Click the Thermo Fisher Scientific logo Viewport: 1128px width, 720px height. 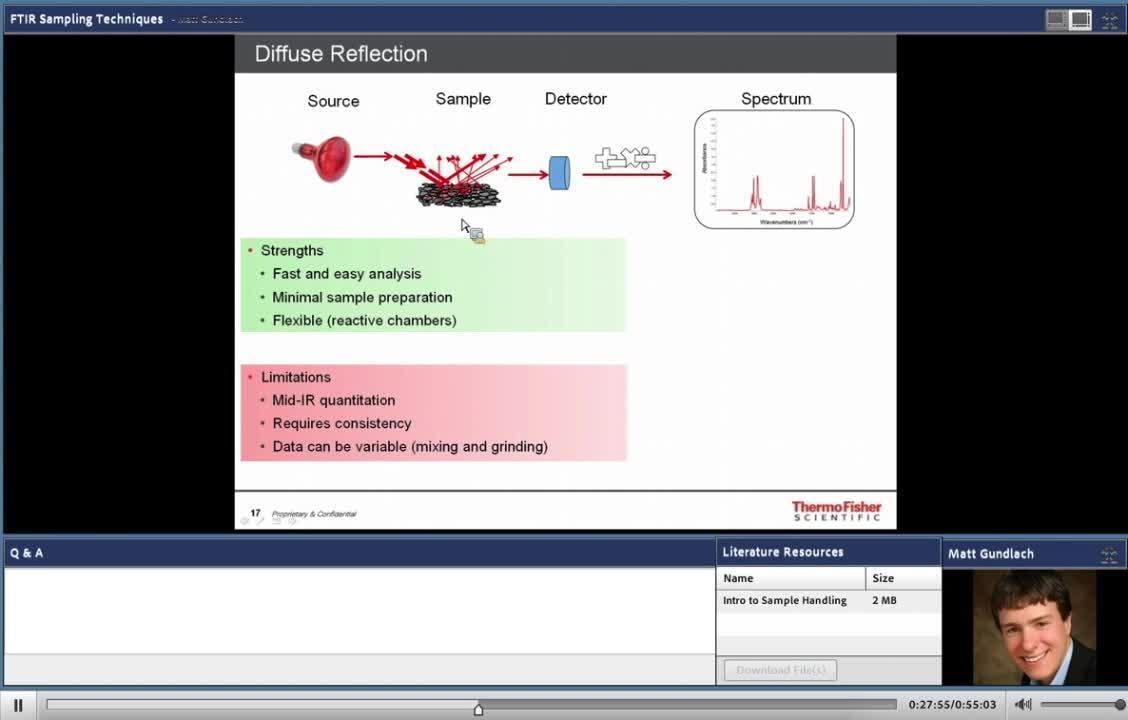pyautogui.click(x=836, y=511)
